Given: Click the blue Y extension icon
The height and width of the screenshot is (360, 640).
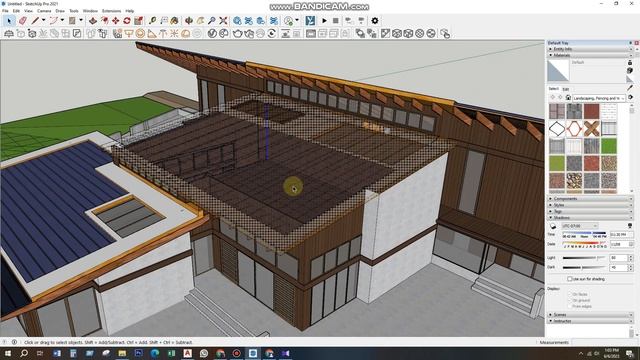Looking at the screenshot, I should click(310, 20).
